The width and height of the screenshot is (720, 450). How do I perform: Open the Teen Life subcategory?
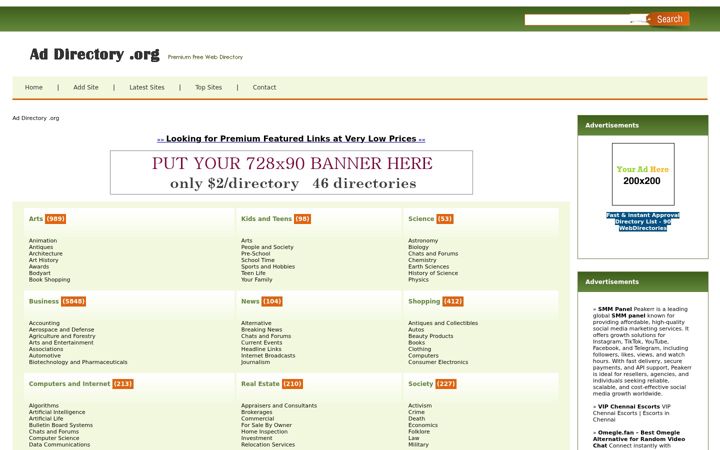[x=253, y=273]
